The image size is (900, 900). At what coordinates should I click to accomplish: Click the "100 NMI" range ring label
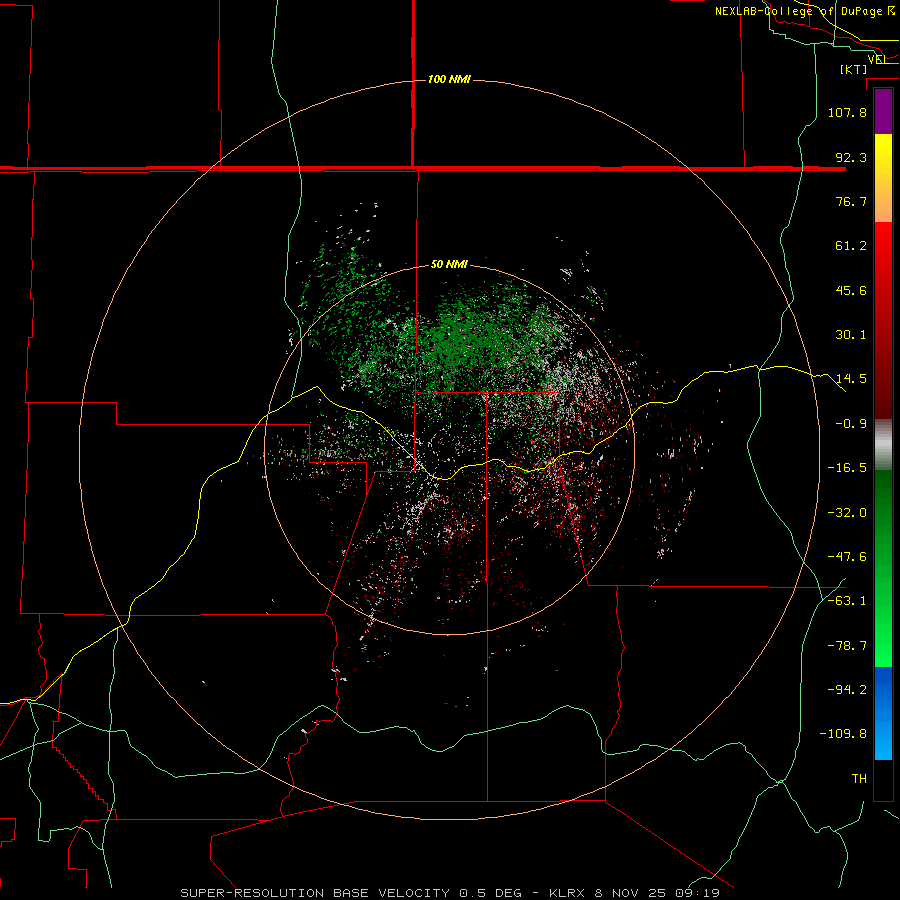(x=449, y=79)
